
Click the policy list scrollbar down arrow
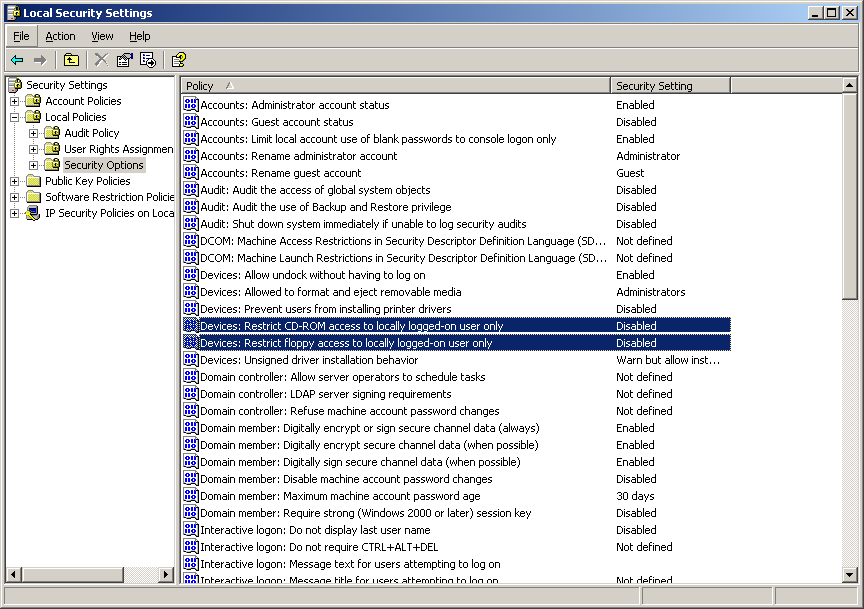tap(850, 575)
